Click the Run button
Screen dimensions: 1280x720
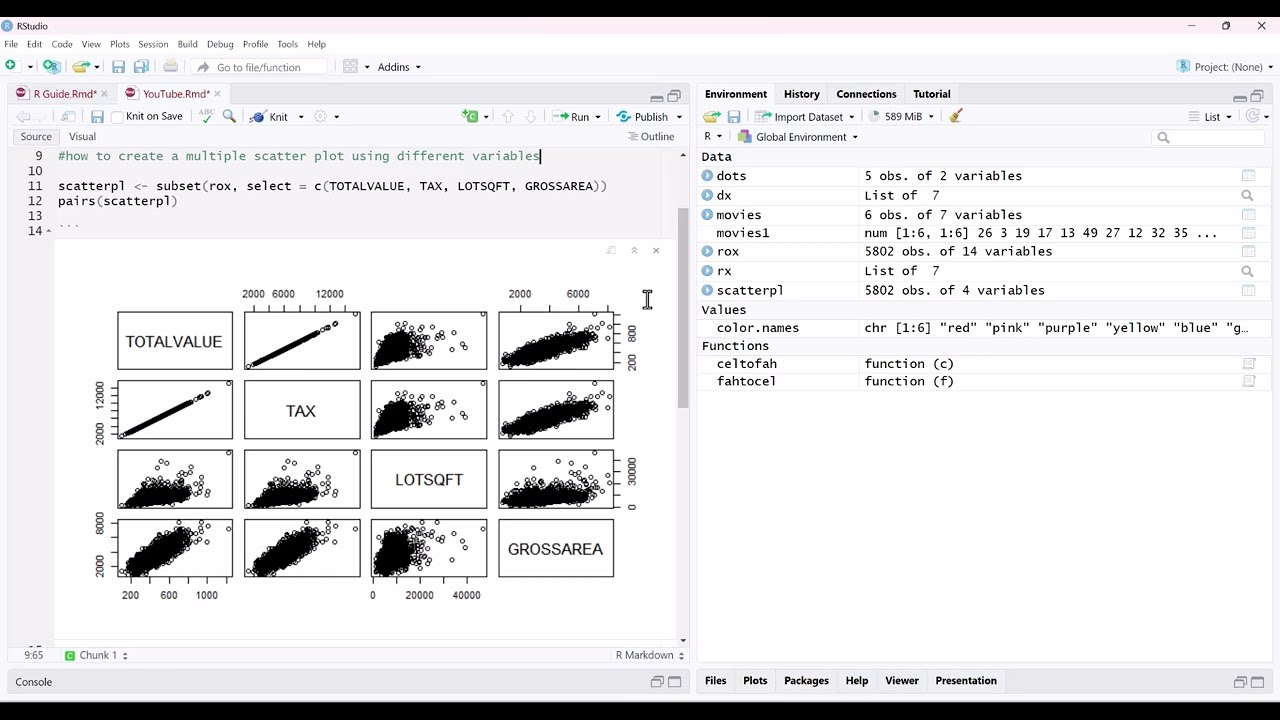pos(571,117)
